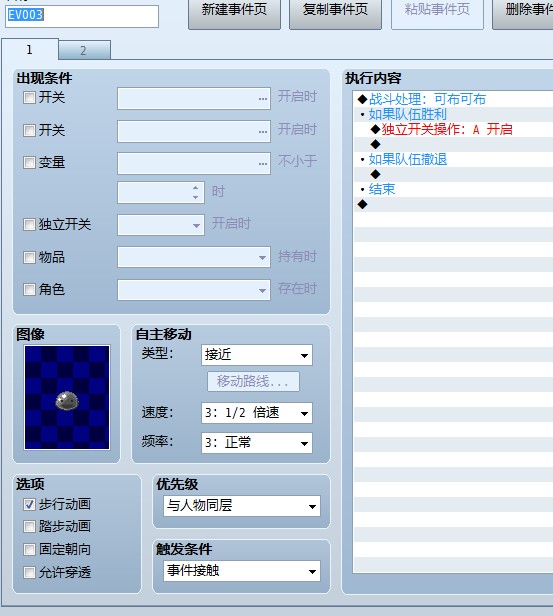Image resolution: width=553 pixels, height=616 pixels.
Task: Select the 战斗处理：可布可布 command line
Action: point(453,99)
